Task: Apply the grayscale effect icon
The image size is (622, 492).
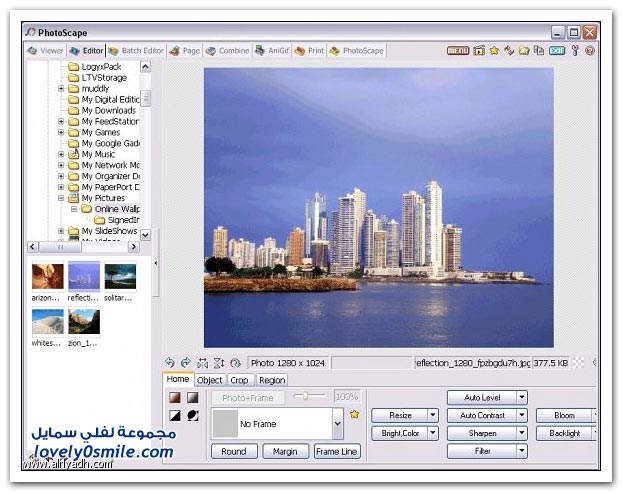Action: 192,398
